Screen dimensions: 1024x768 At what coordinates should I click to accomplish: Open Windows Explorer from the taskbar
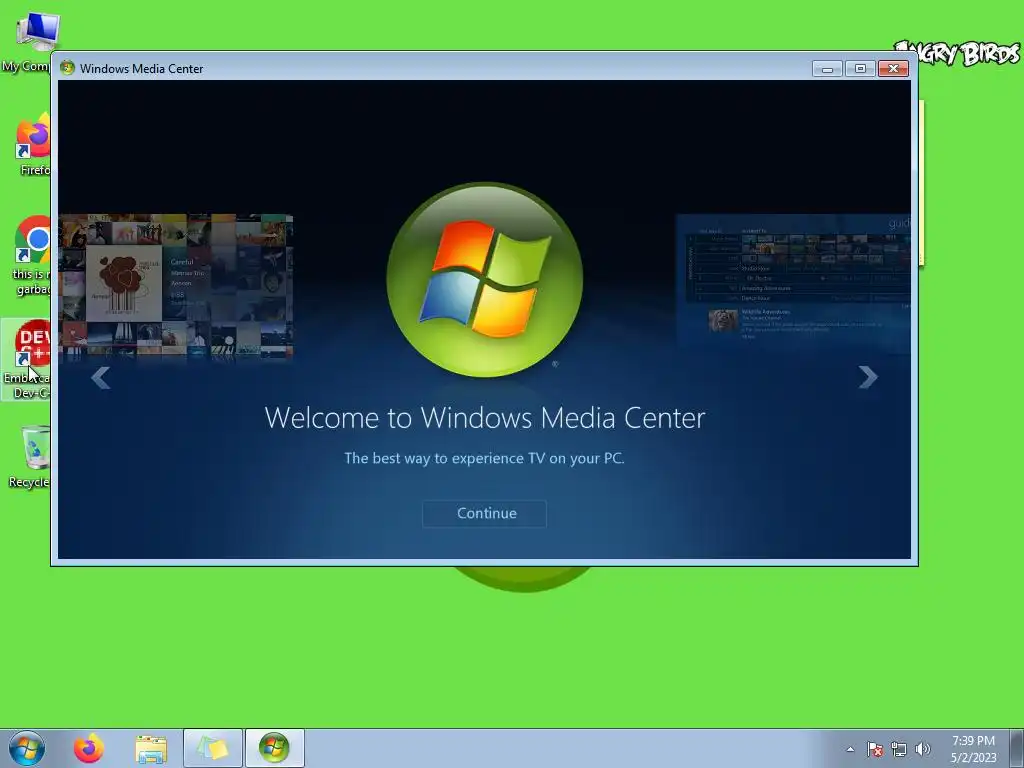(151, 749)
